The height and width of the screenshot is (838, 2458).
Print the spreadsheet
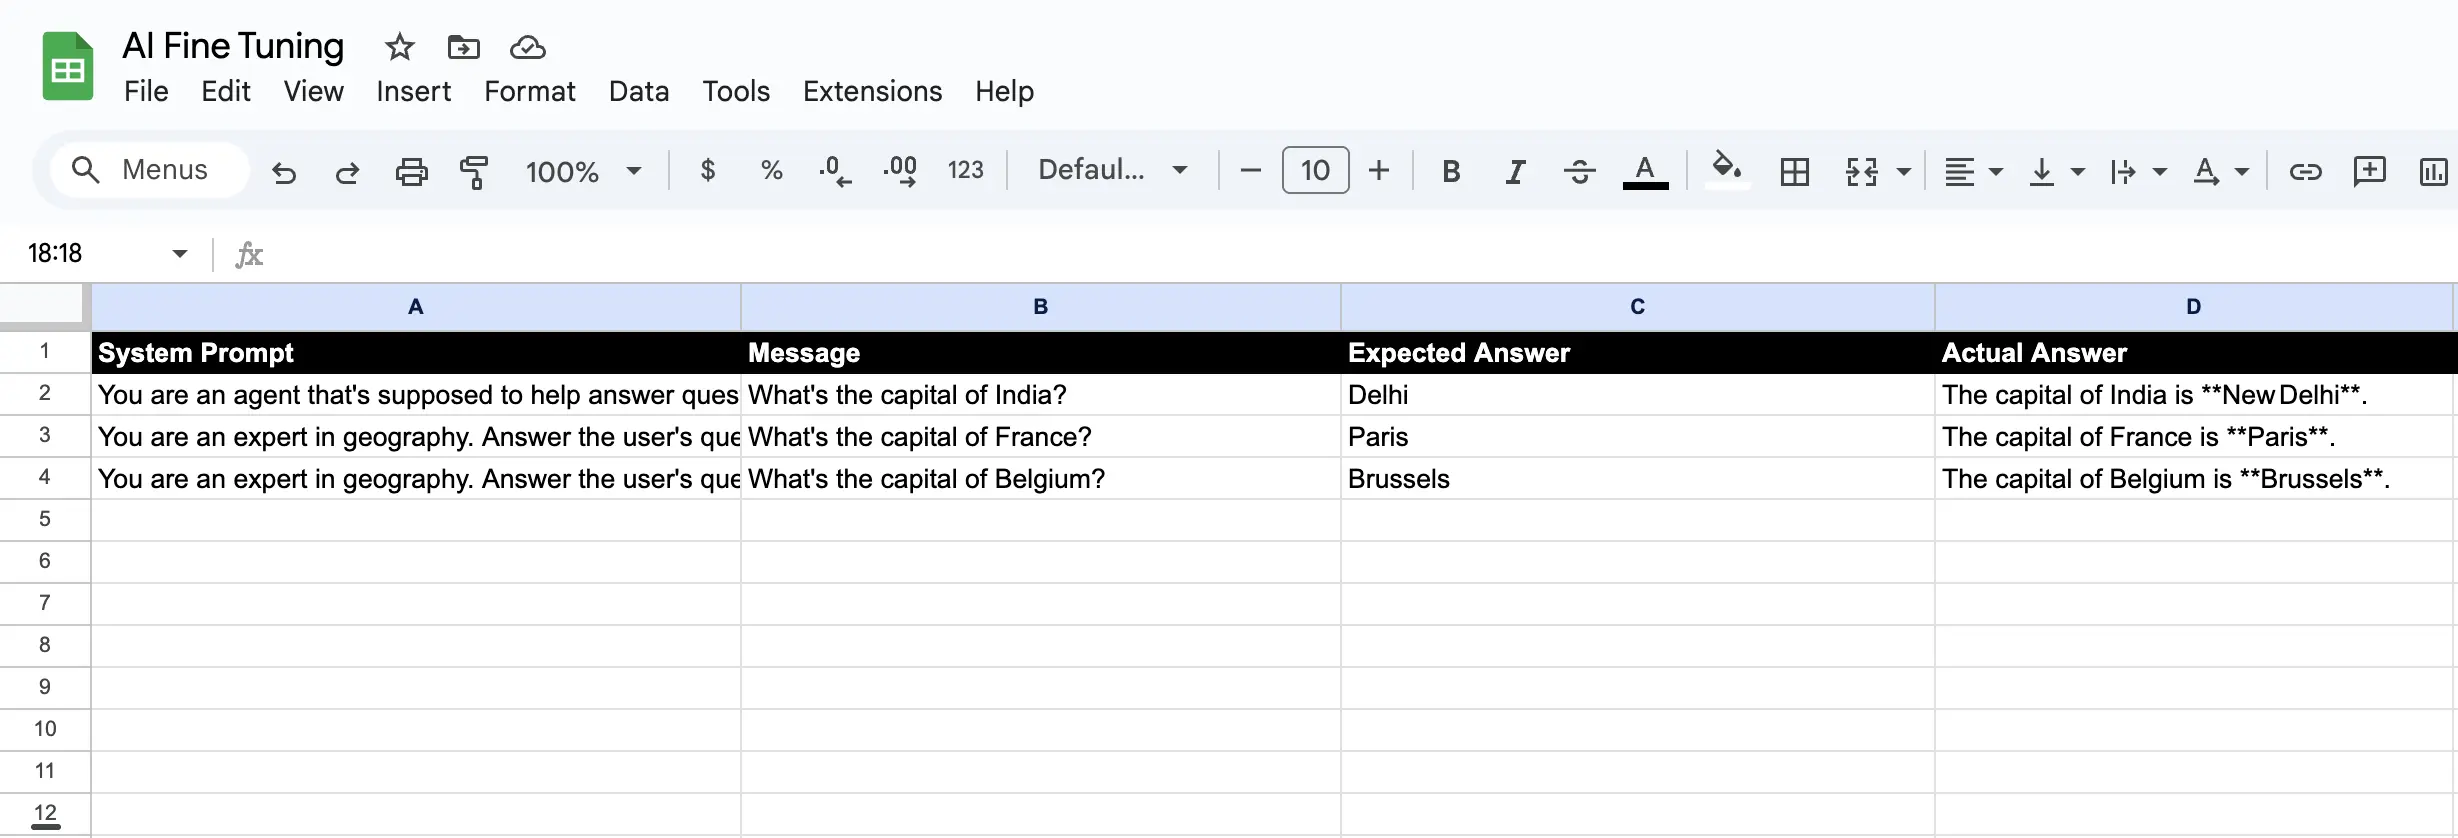tap(411, 172)
